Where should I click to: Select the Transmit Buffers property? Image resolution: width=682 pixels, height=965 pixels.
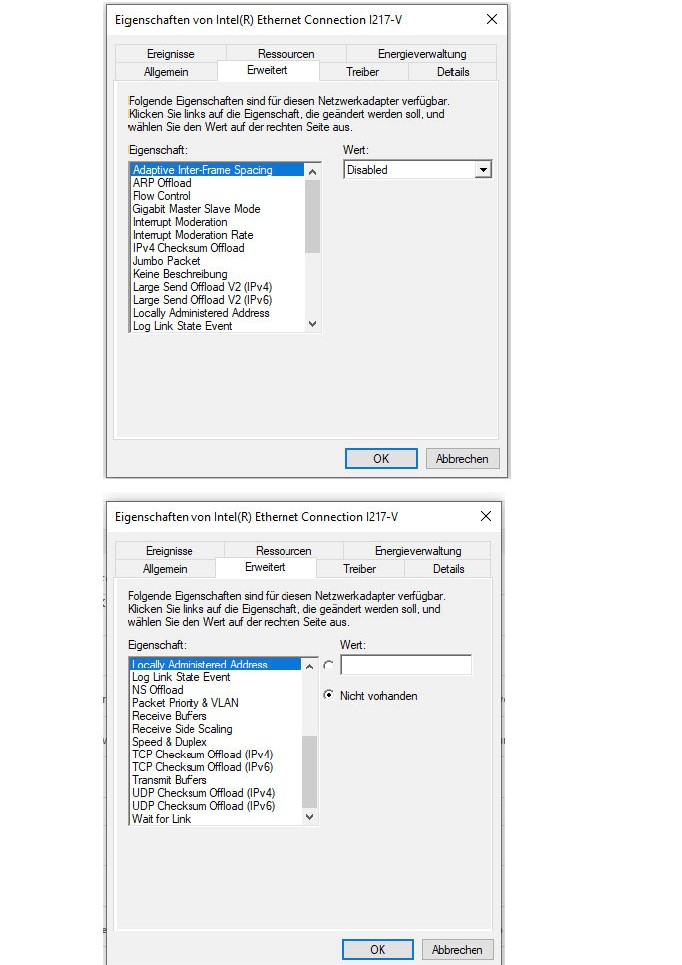(215, 780)
